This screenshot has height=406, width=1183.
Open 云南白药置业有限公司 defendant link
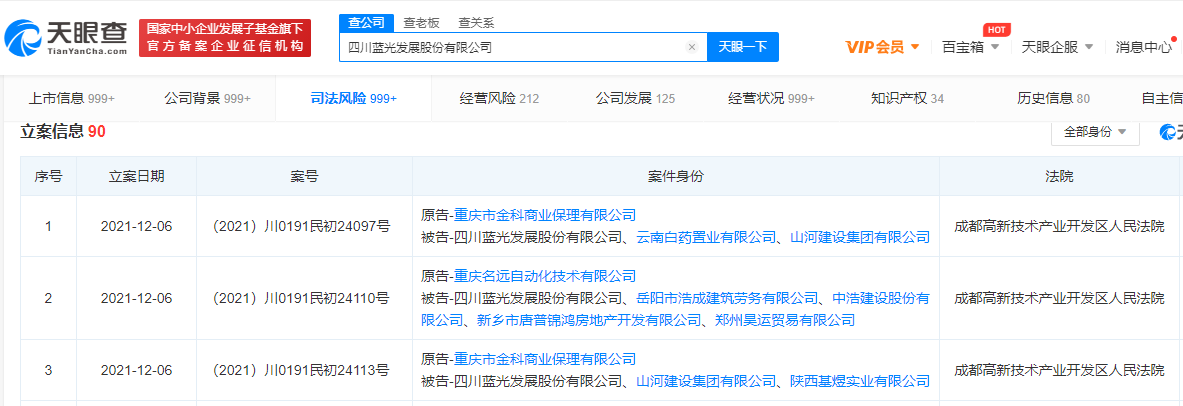706,237
